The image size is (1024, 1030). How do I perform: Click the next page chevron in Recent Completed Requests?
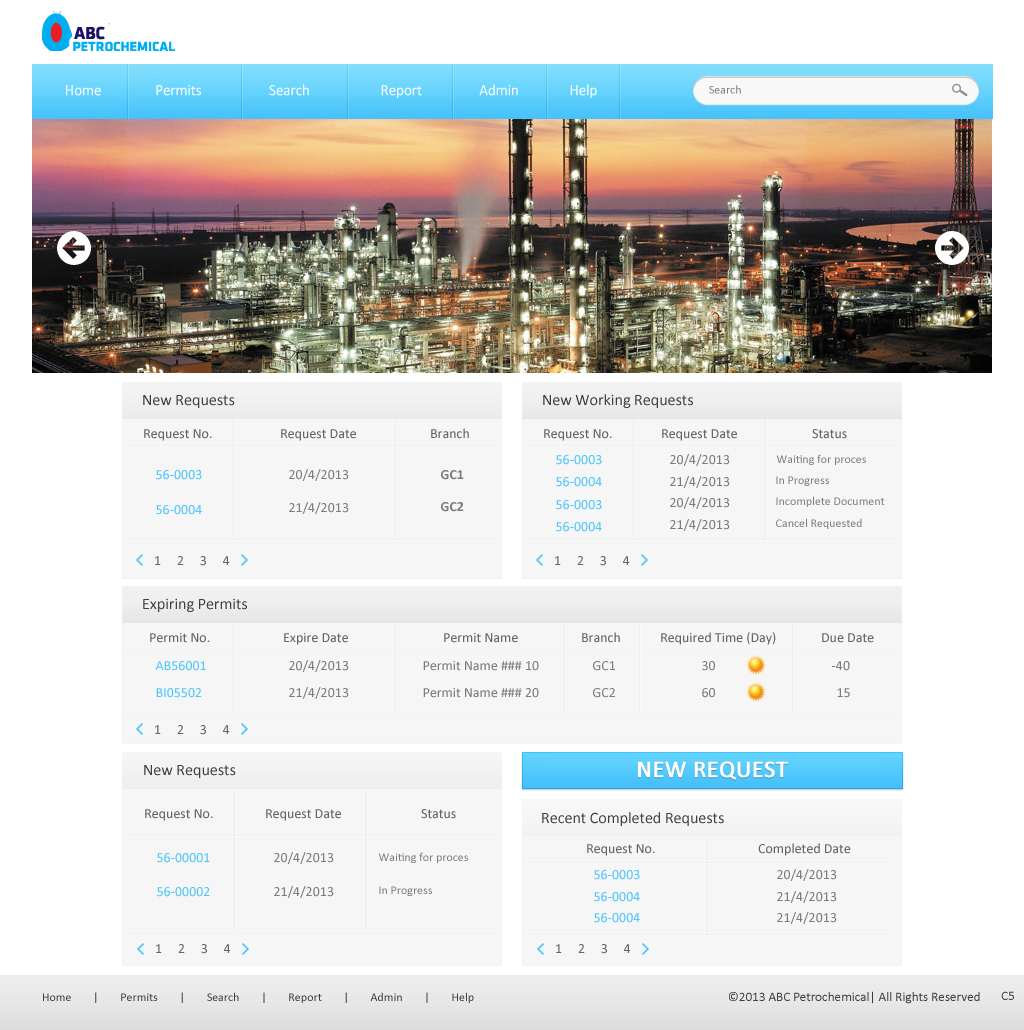[645, 948]
